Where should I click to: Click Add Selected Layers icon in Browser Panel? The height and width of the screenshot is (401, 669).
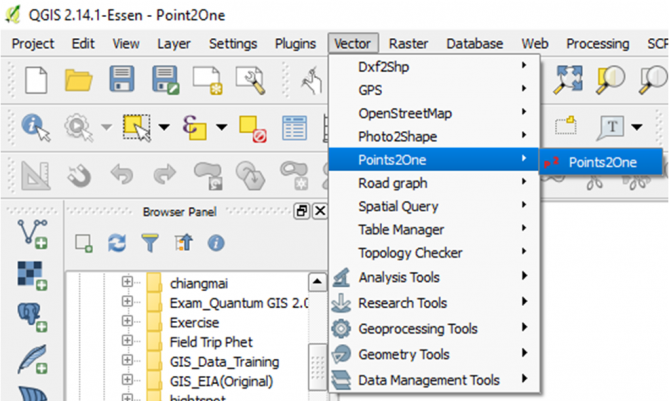click(x=84, y=243)
